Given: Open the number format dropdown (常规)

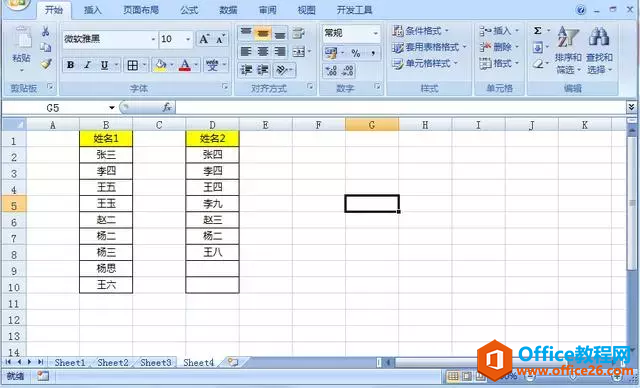Looking at the screenshot, I should [376, 33].
